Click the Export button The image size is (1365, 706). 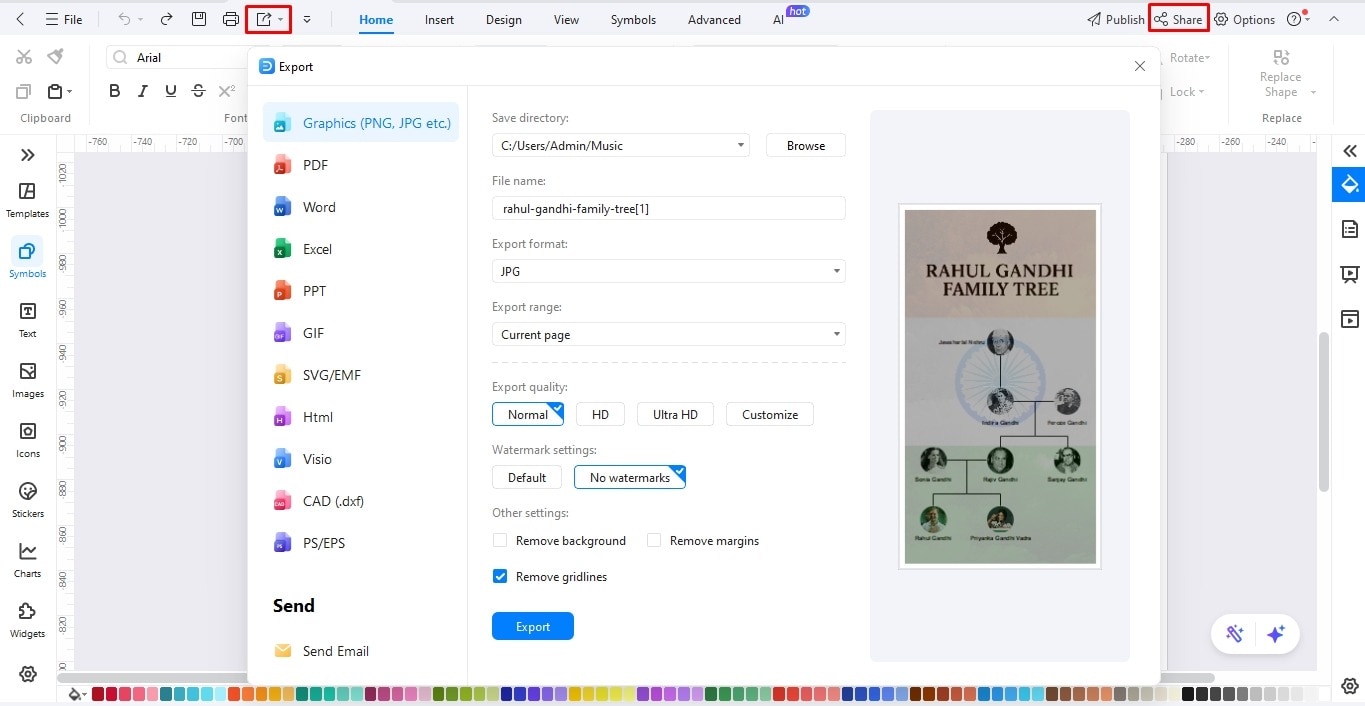532,626
